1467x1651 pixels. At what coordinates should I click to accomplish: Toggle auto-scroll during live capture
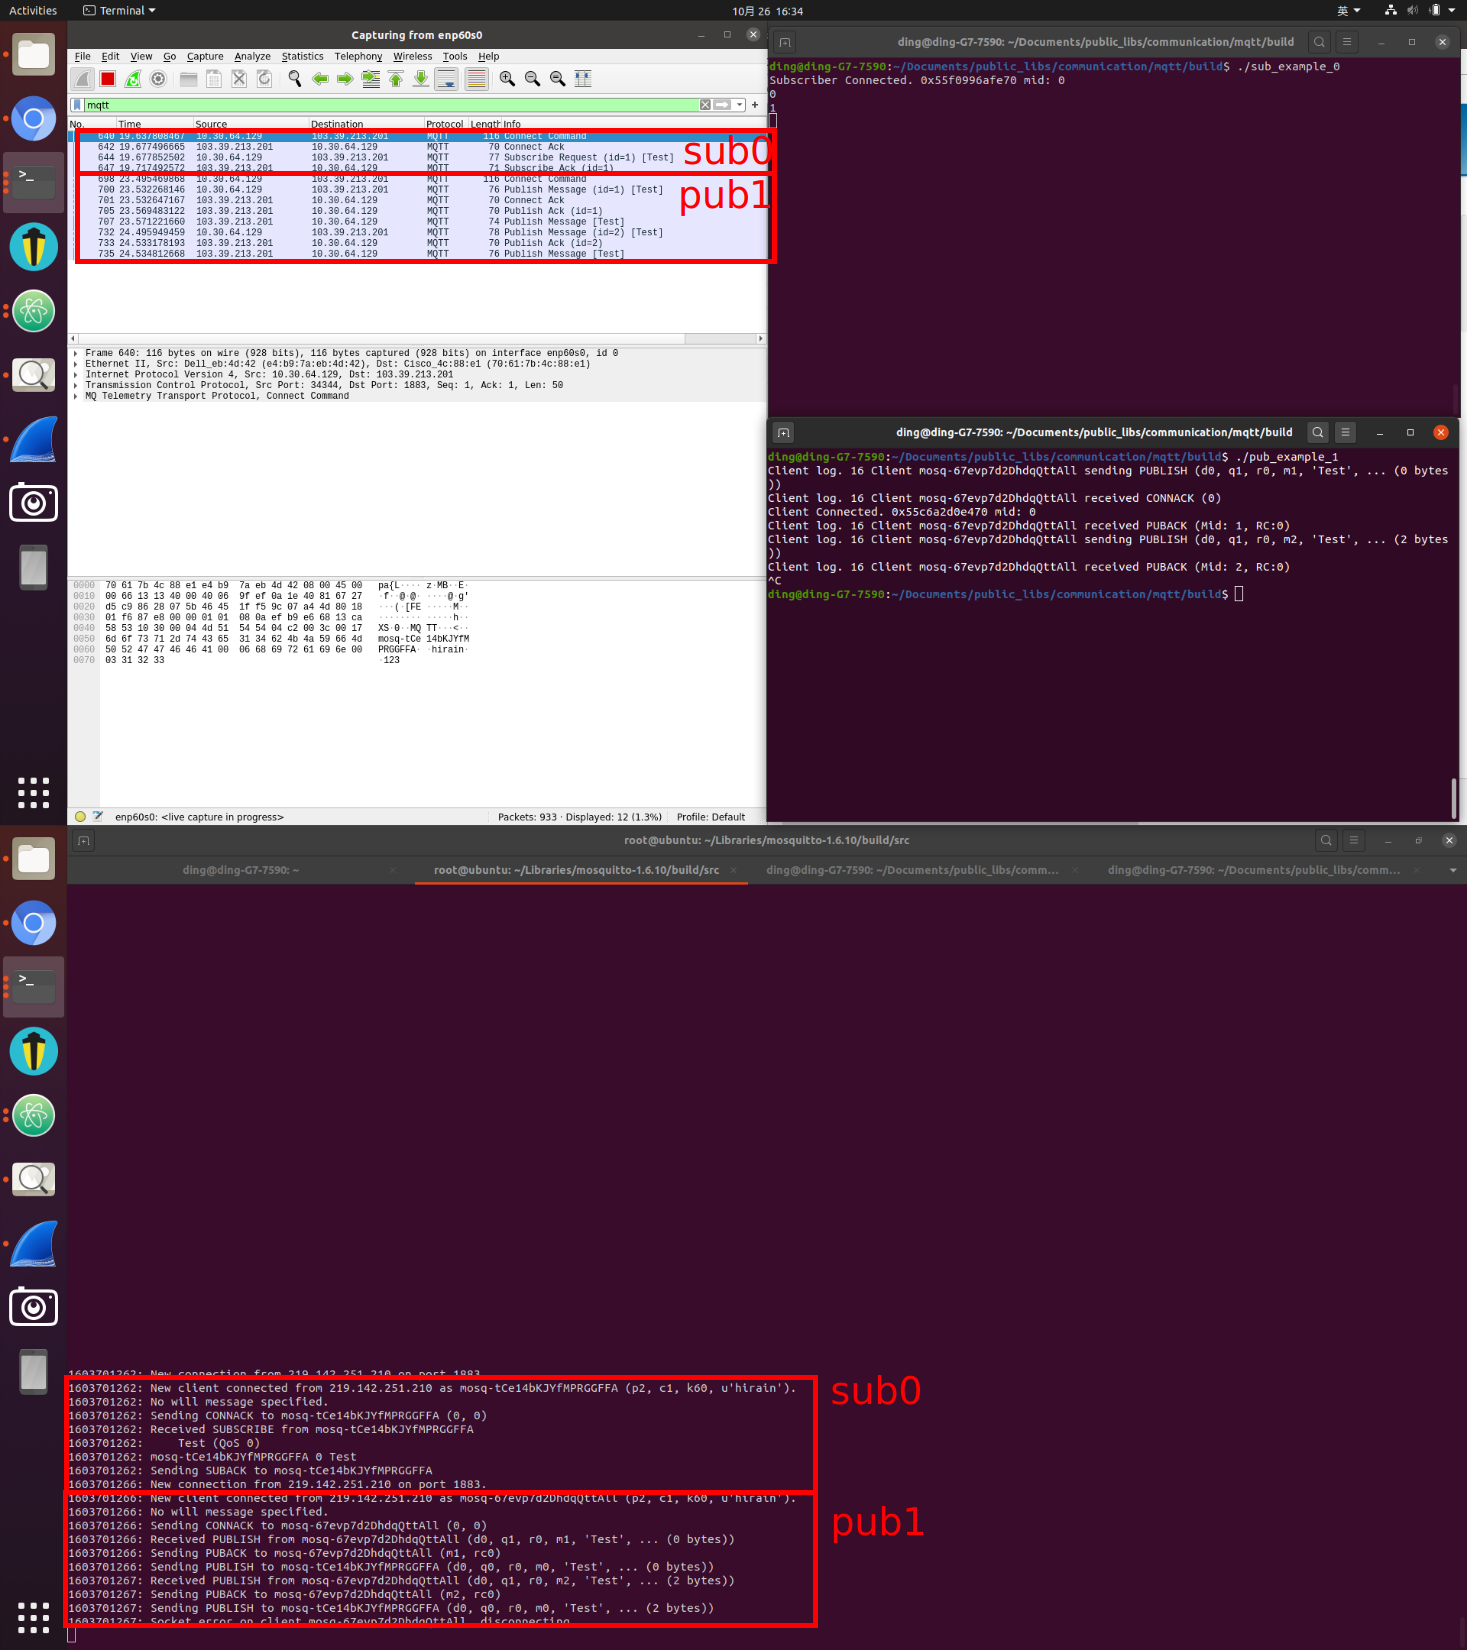point(447,79)
